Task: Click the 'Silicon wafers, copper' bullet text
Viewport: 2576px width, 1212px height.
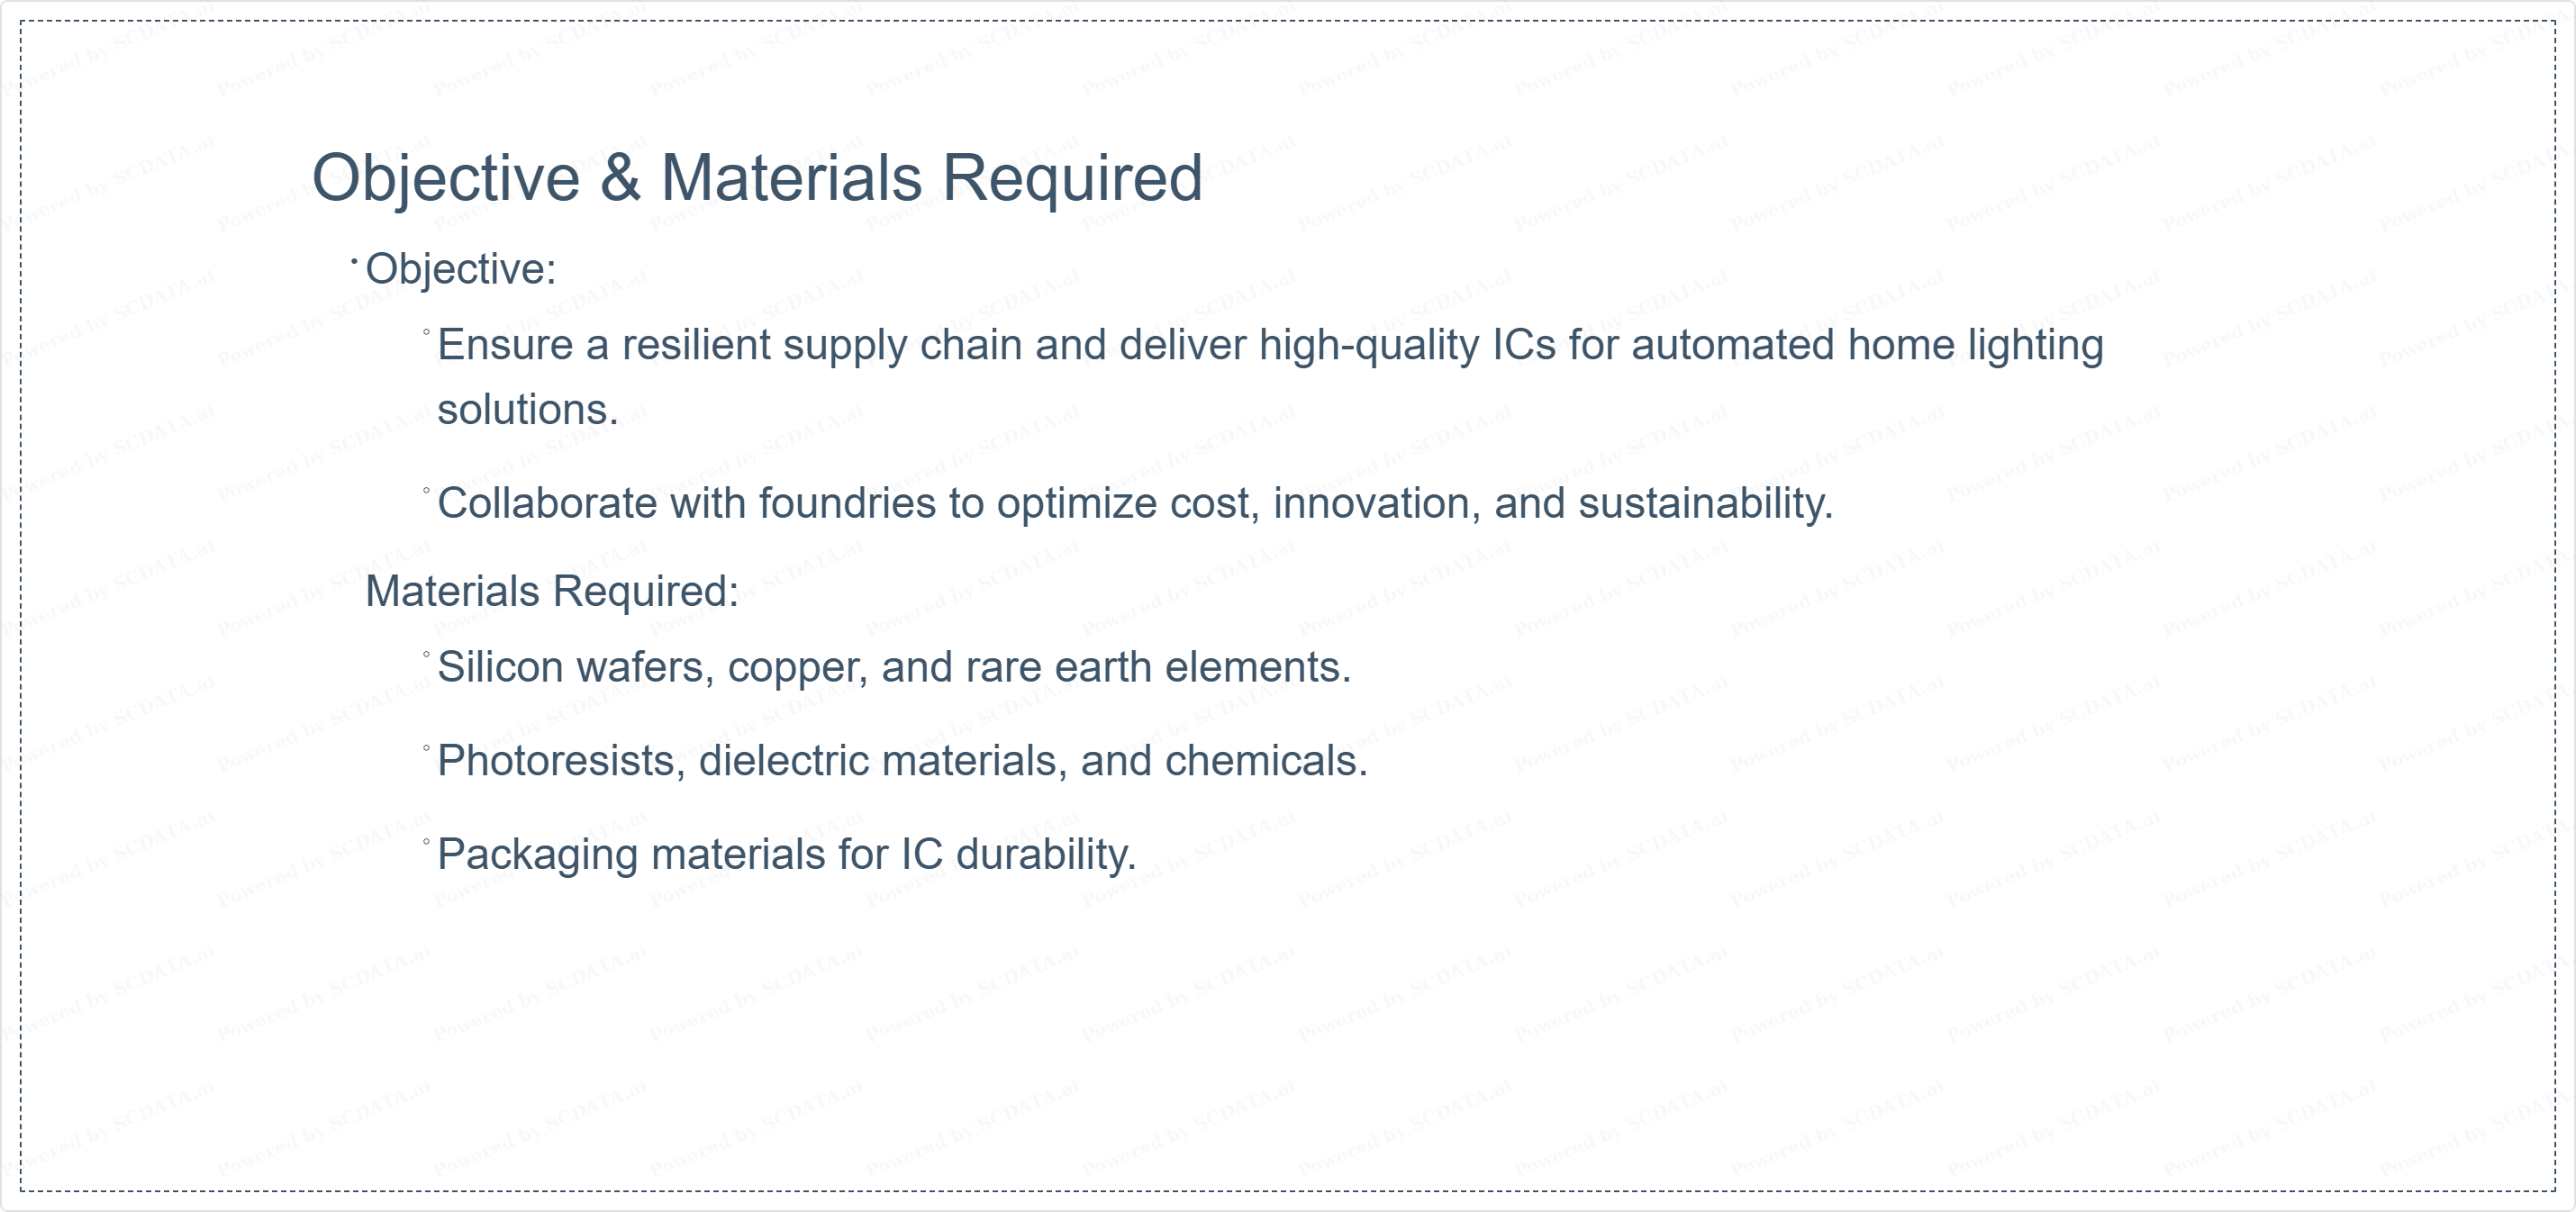Action: pos(894,667)
